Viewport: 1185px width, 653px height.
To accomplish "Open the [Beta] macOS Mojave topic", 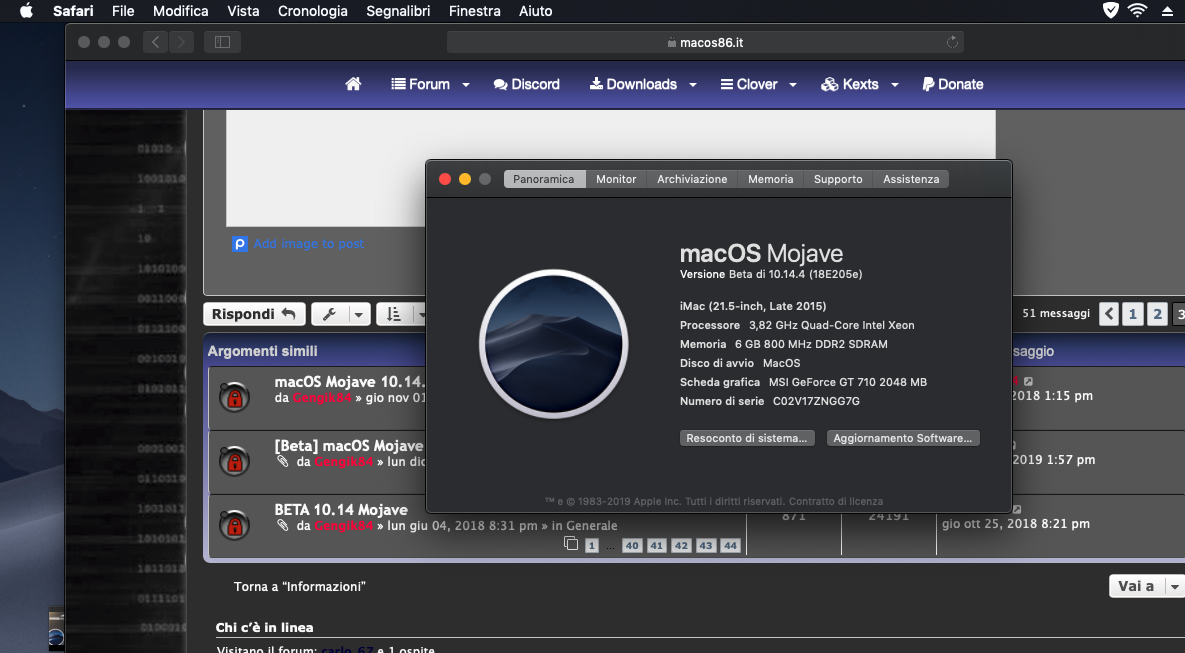I will point(349,445).
